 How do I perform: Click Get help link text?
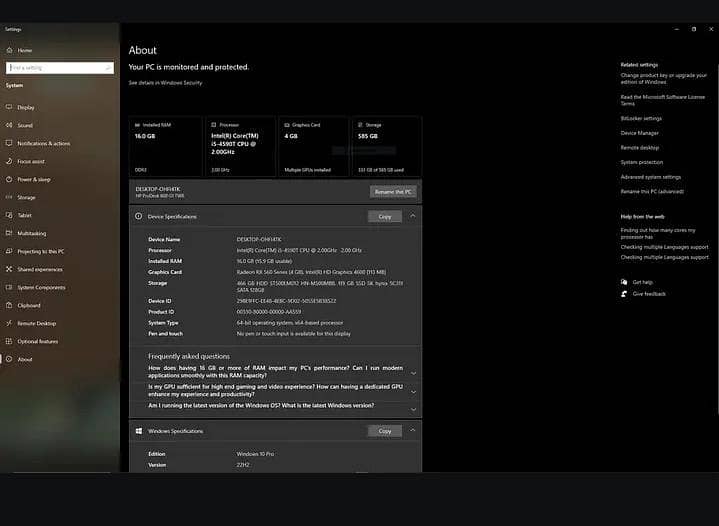642,282
